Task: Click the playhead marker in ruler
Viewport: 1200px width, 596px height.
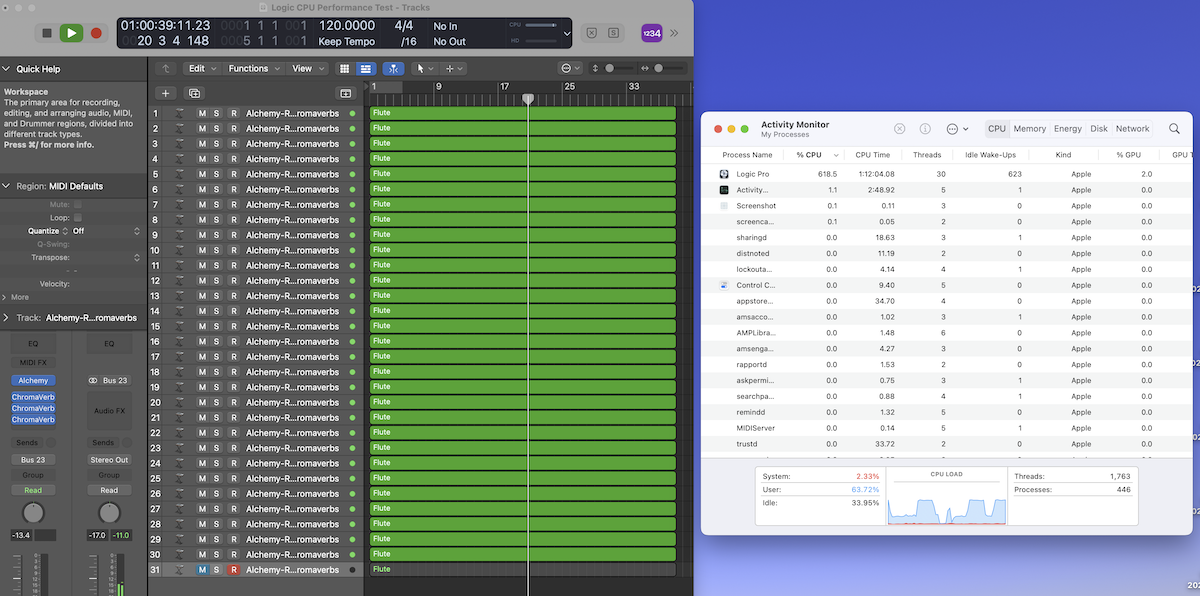Action: click(528, 99)
